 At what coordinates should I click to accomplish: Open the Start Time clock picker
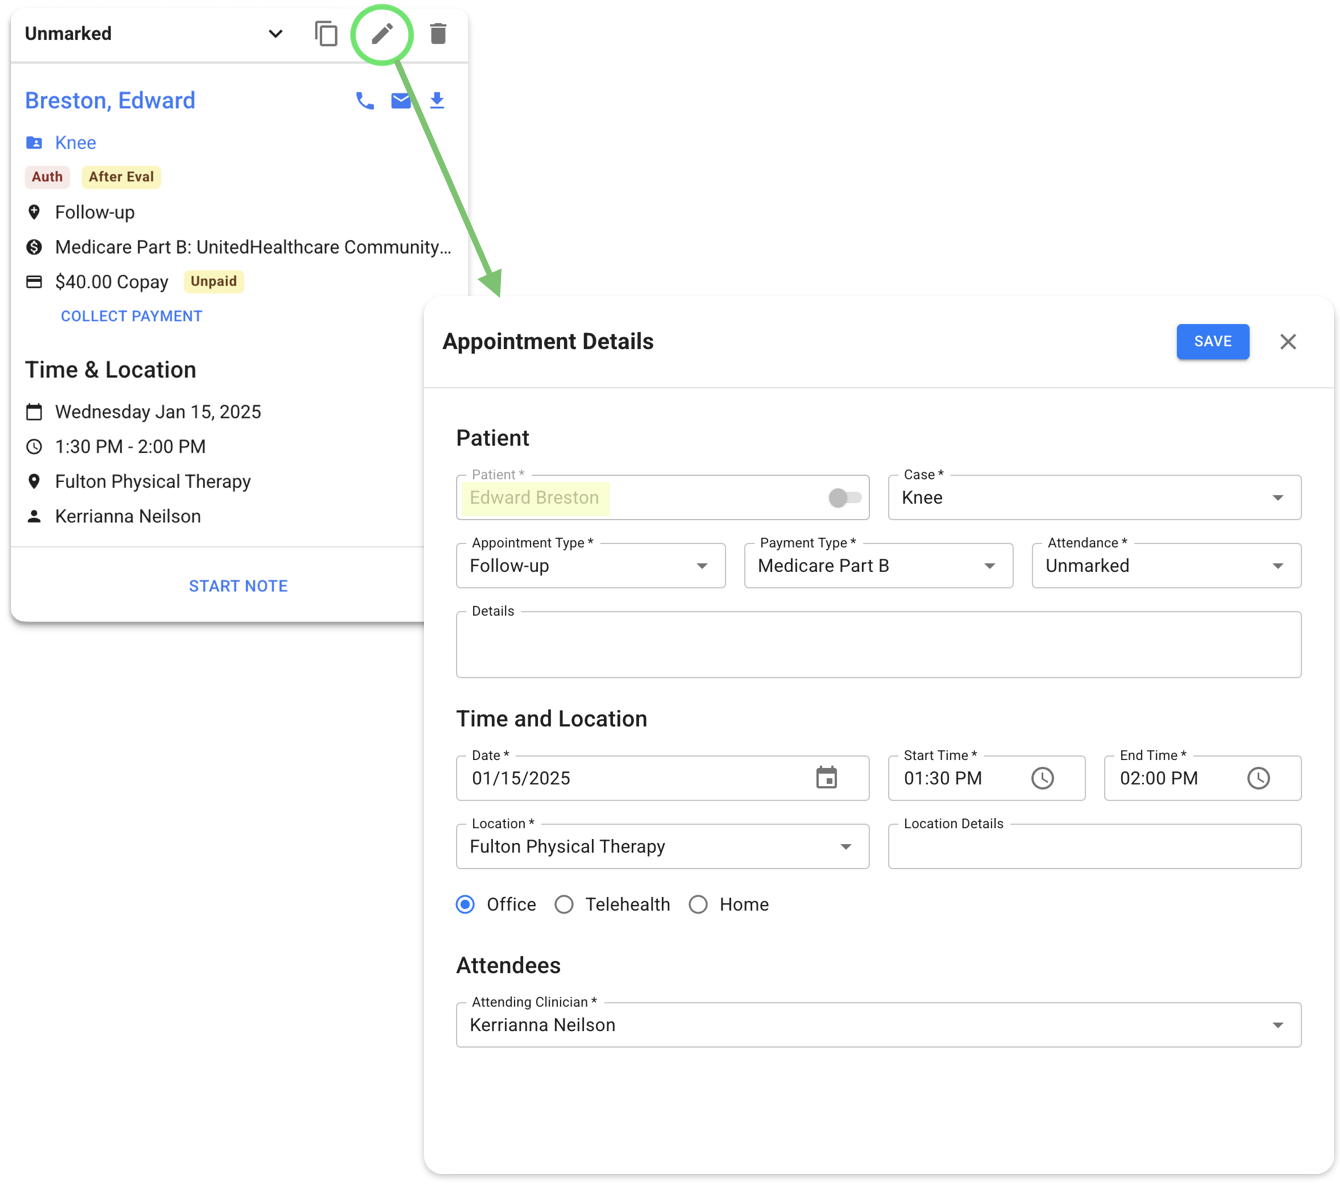(1043, 778)
